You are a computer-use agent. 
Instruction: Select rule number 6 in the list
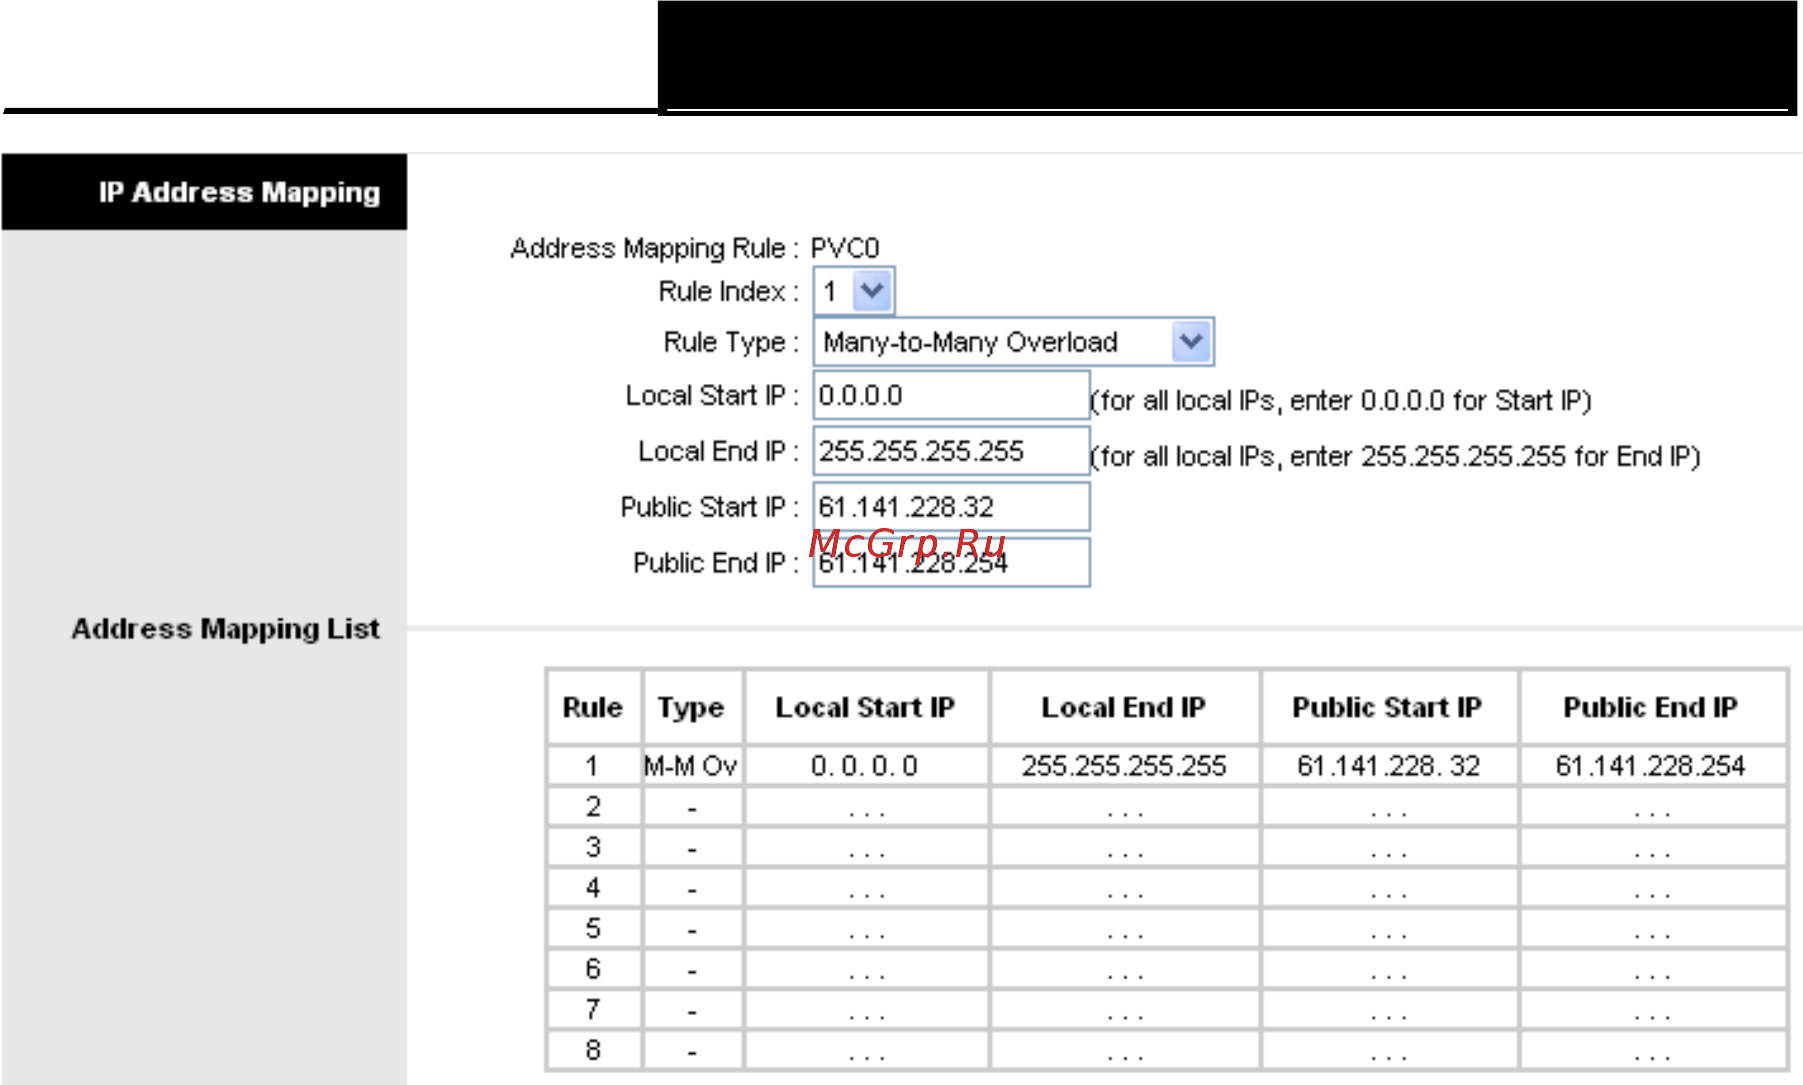[x=593, y=969]
